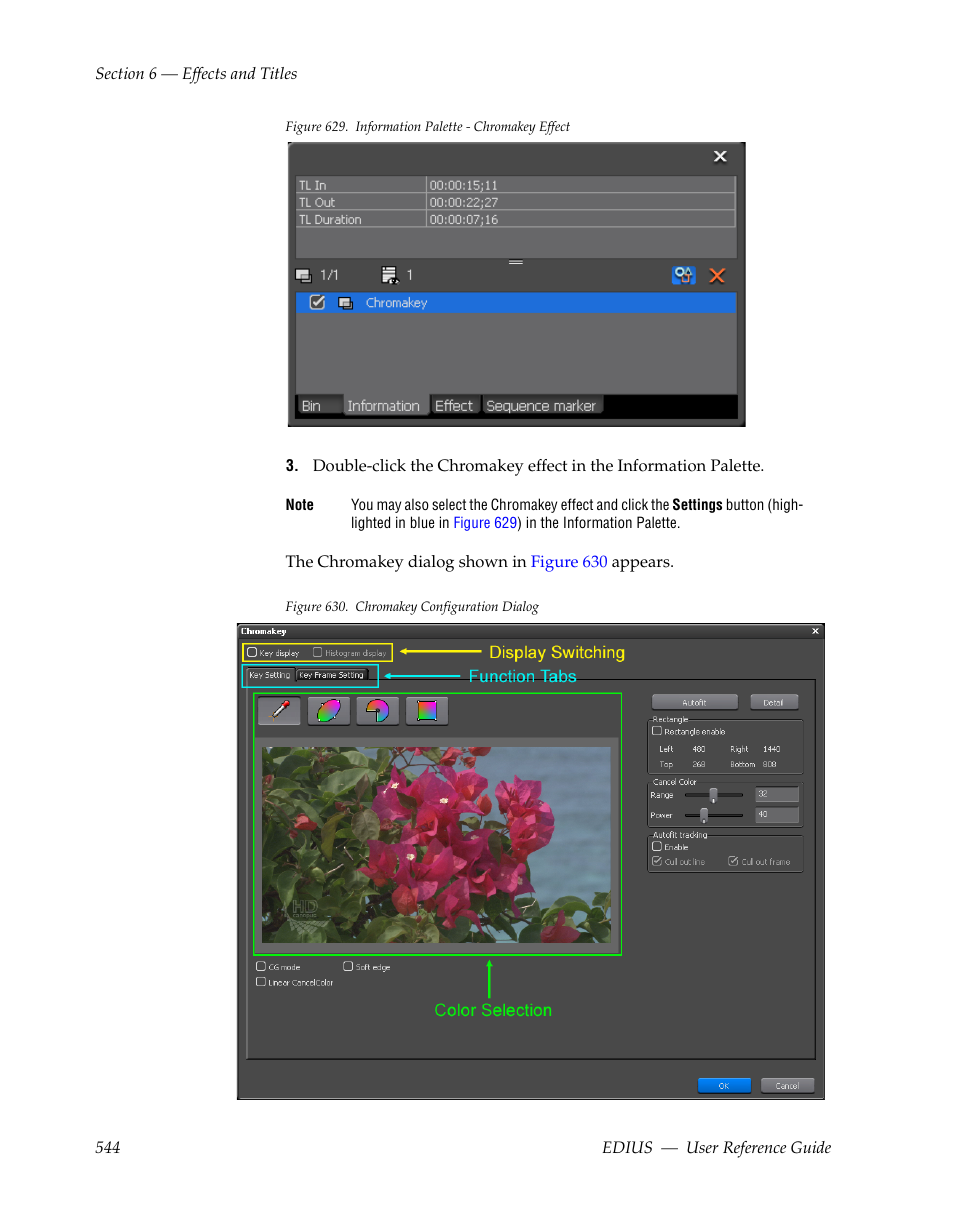Screen dimensions: 954x1227
Task: Click the orange X delete effect icon
Action: click(x=717, y=275)
